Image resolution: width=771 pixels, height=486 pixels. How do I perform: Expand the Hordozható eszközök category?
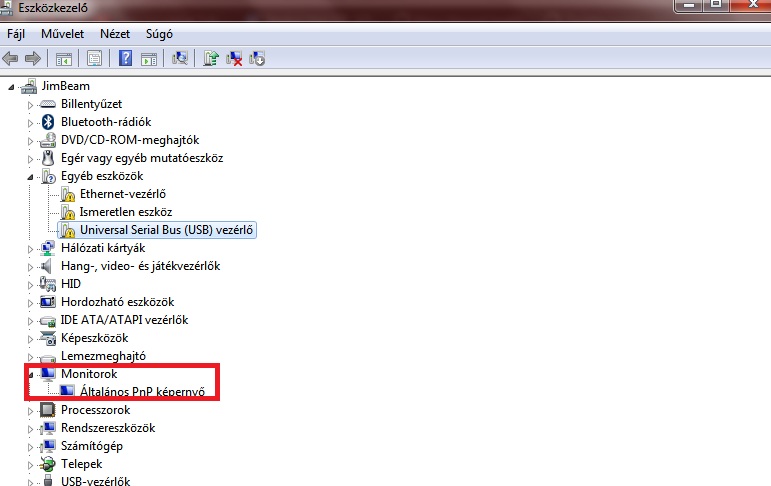[x=30, y=303]
